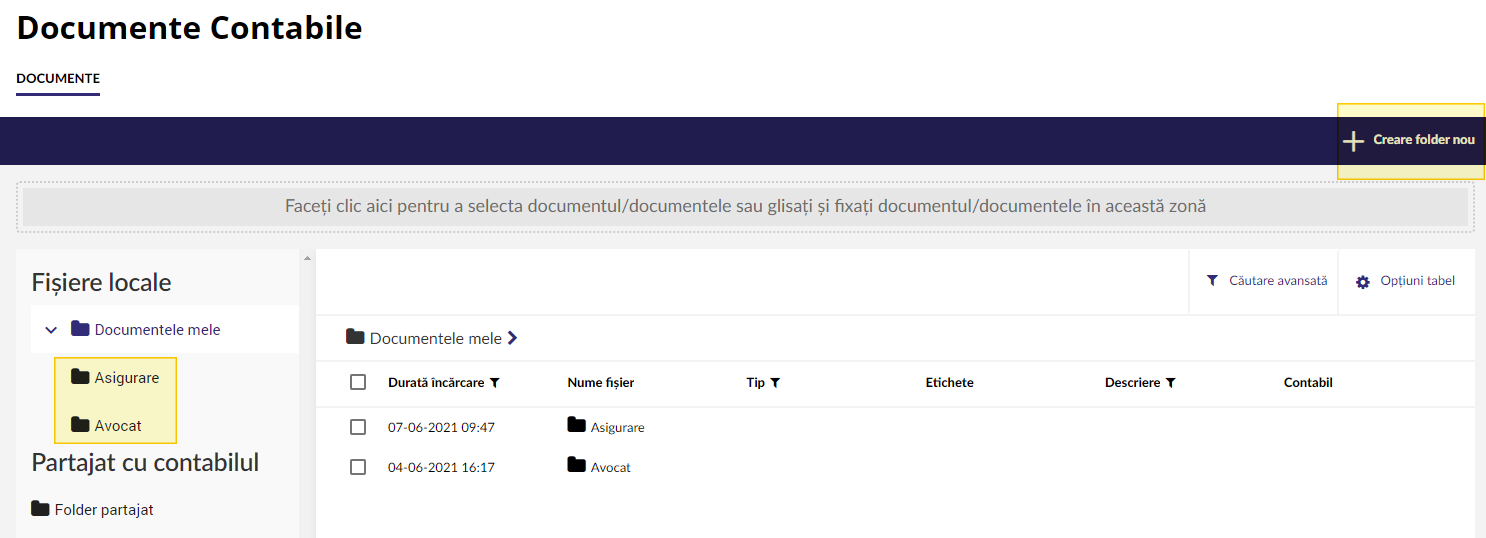Click the Tip column filter icon
This screenshot has width=1486, height=538.
point(775,383)
